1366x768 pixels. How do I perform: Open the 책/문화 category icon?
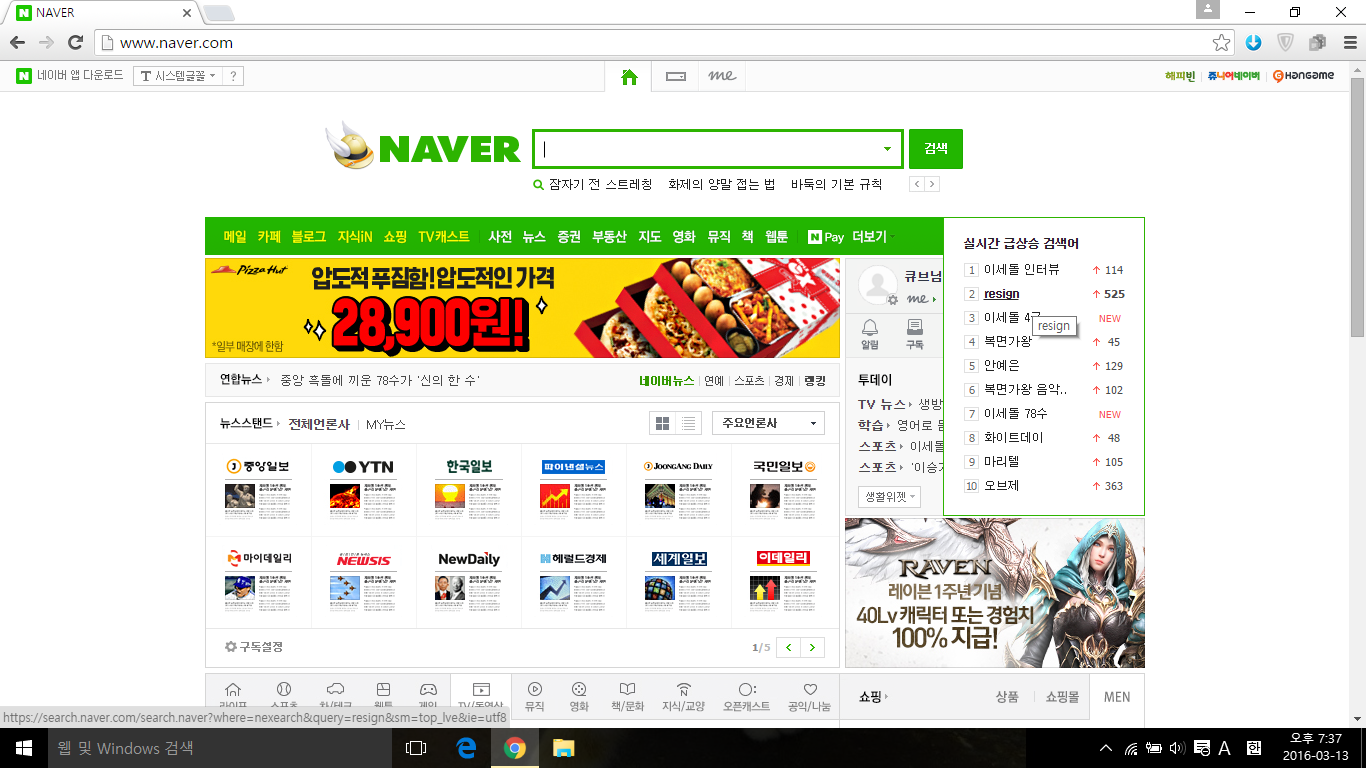click(x=627, y=696)
